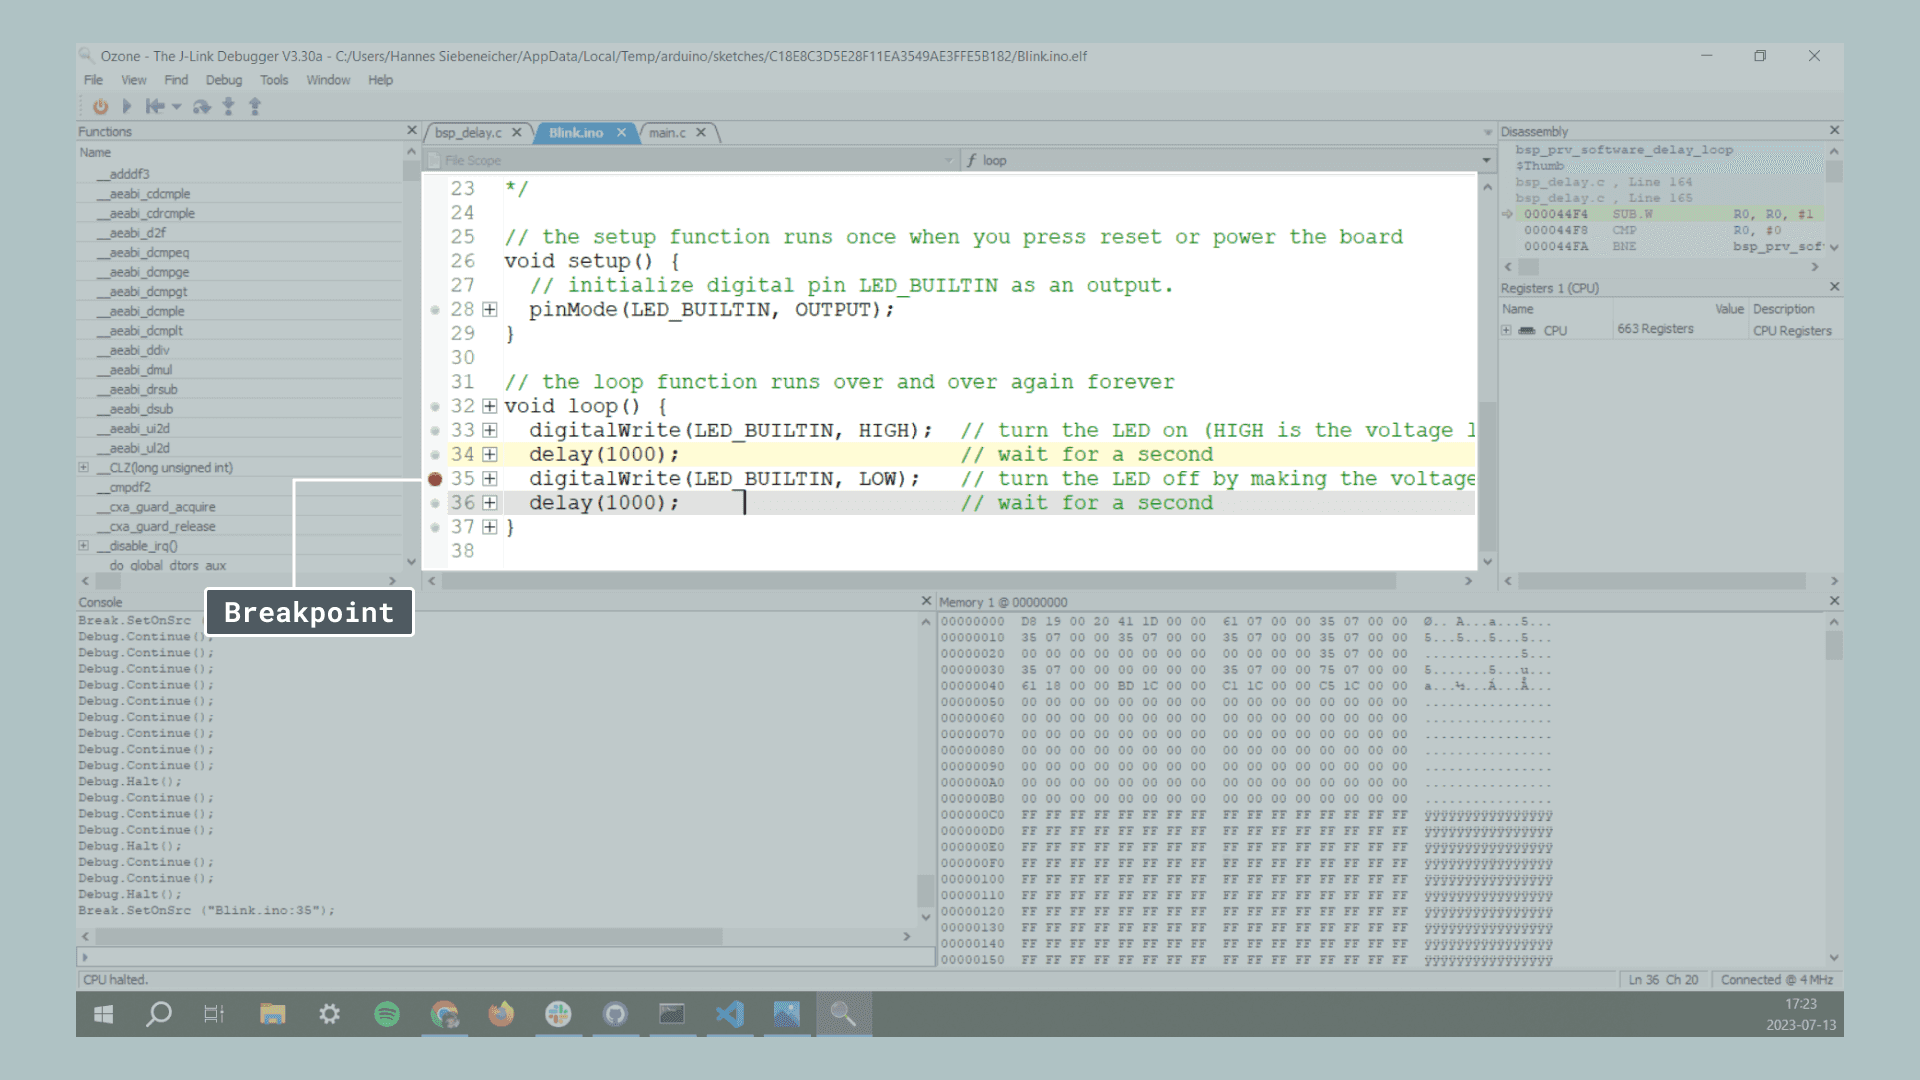Click the Step Into icon
Image resolution: width=1920 pixels, height=1080 pixels.
[228, 106]
